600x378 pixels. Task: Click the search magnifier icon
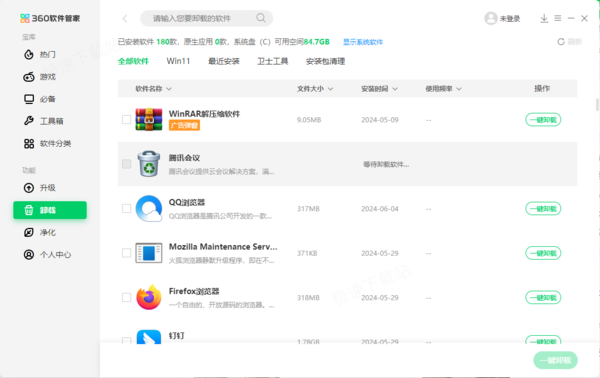click(x=261, y=18)
